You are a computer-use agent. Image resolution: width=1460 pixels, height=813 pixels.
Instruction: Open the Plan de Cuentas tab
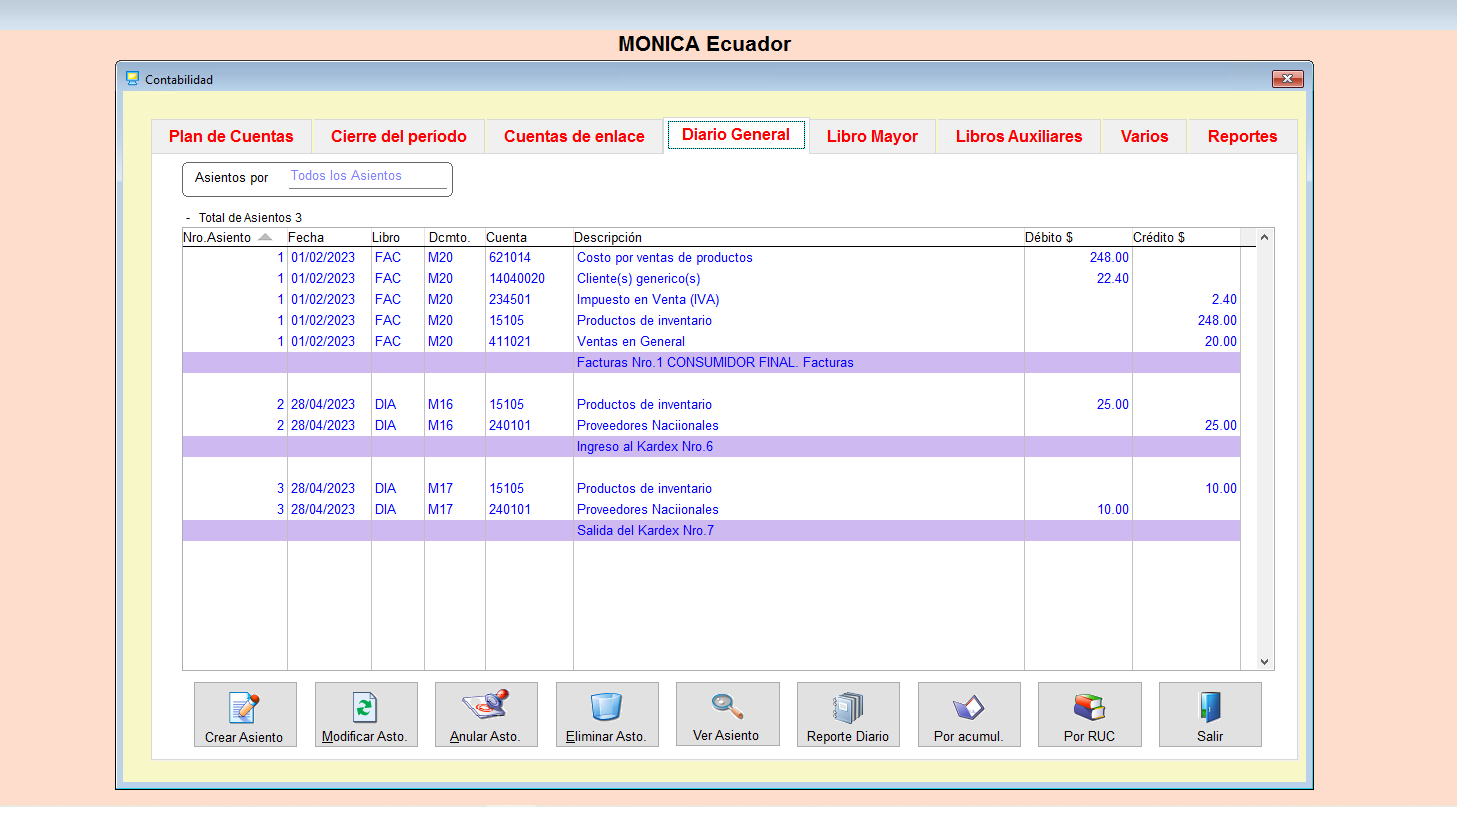(231, 137)
